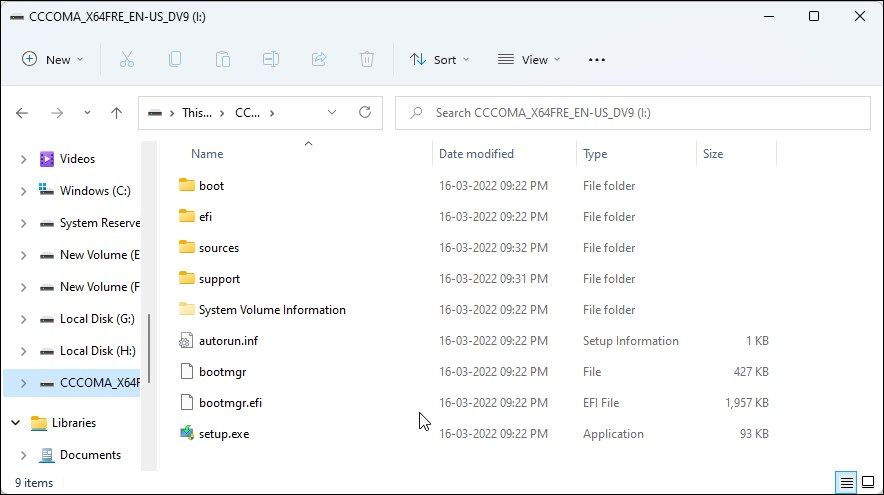Switch to large thumbnails view icon

coord(868,483)
